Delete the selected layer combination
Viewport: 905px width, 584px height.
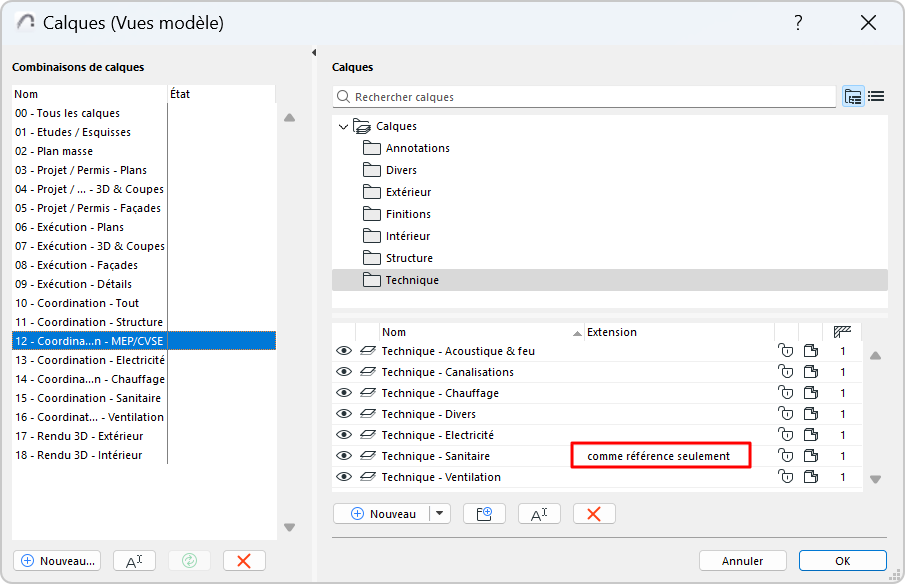click(243, 561)
